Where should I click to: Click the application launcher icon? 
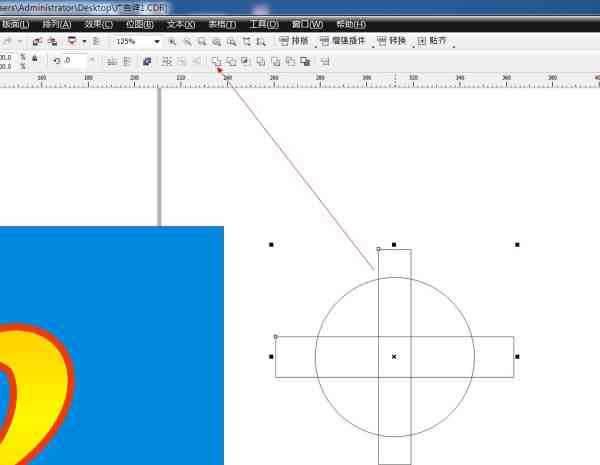(72, 41)
